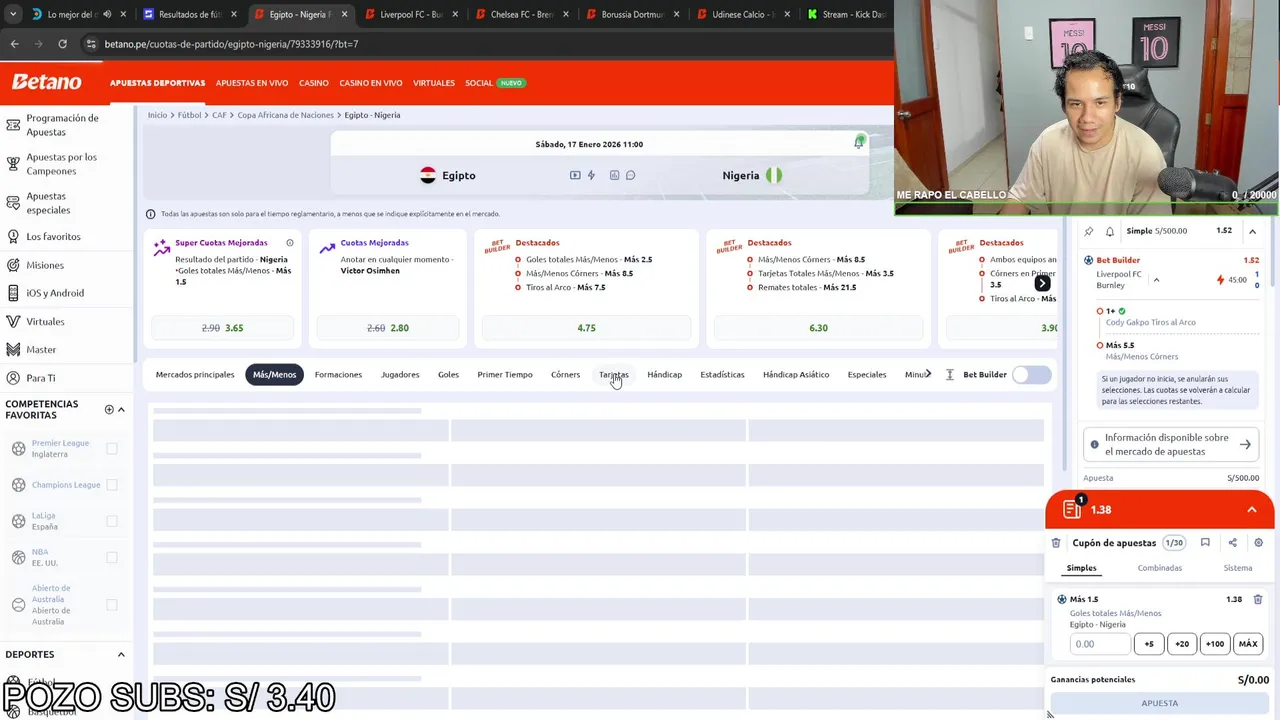
Task: Toggle the Bet Builder switch
Action: [1032, 374]
